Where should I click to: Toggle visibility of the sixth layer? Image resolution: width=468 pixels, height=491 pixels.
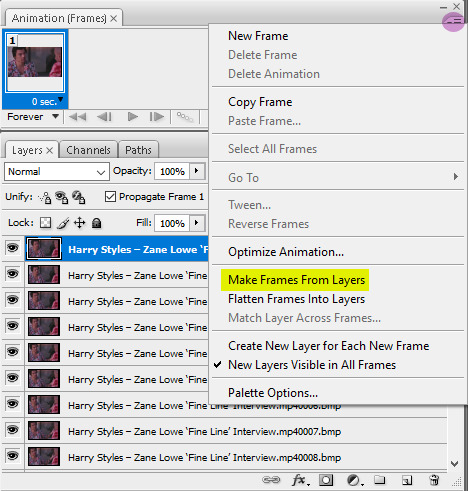(x=13, y=378)
